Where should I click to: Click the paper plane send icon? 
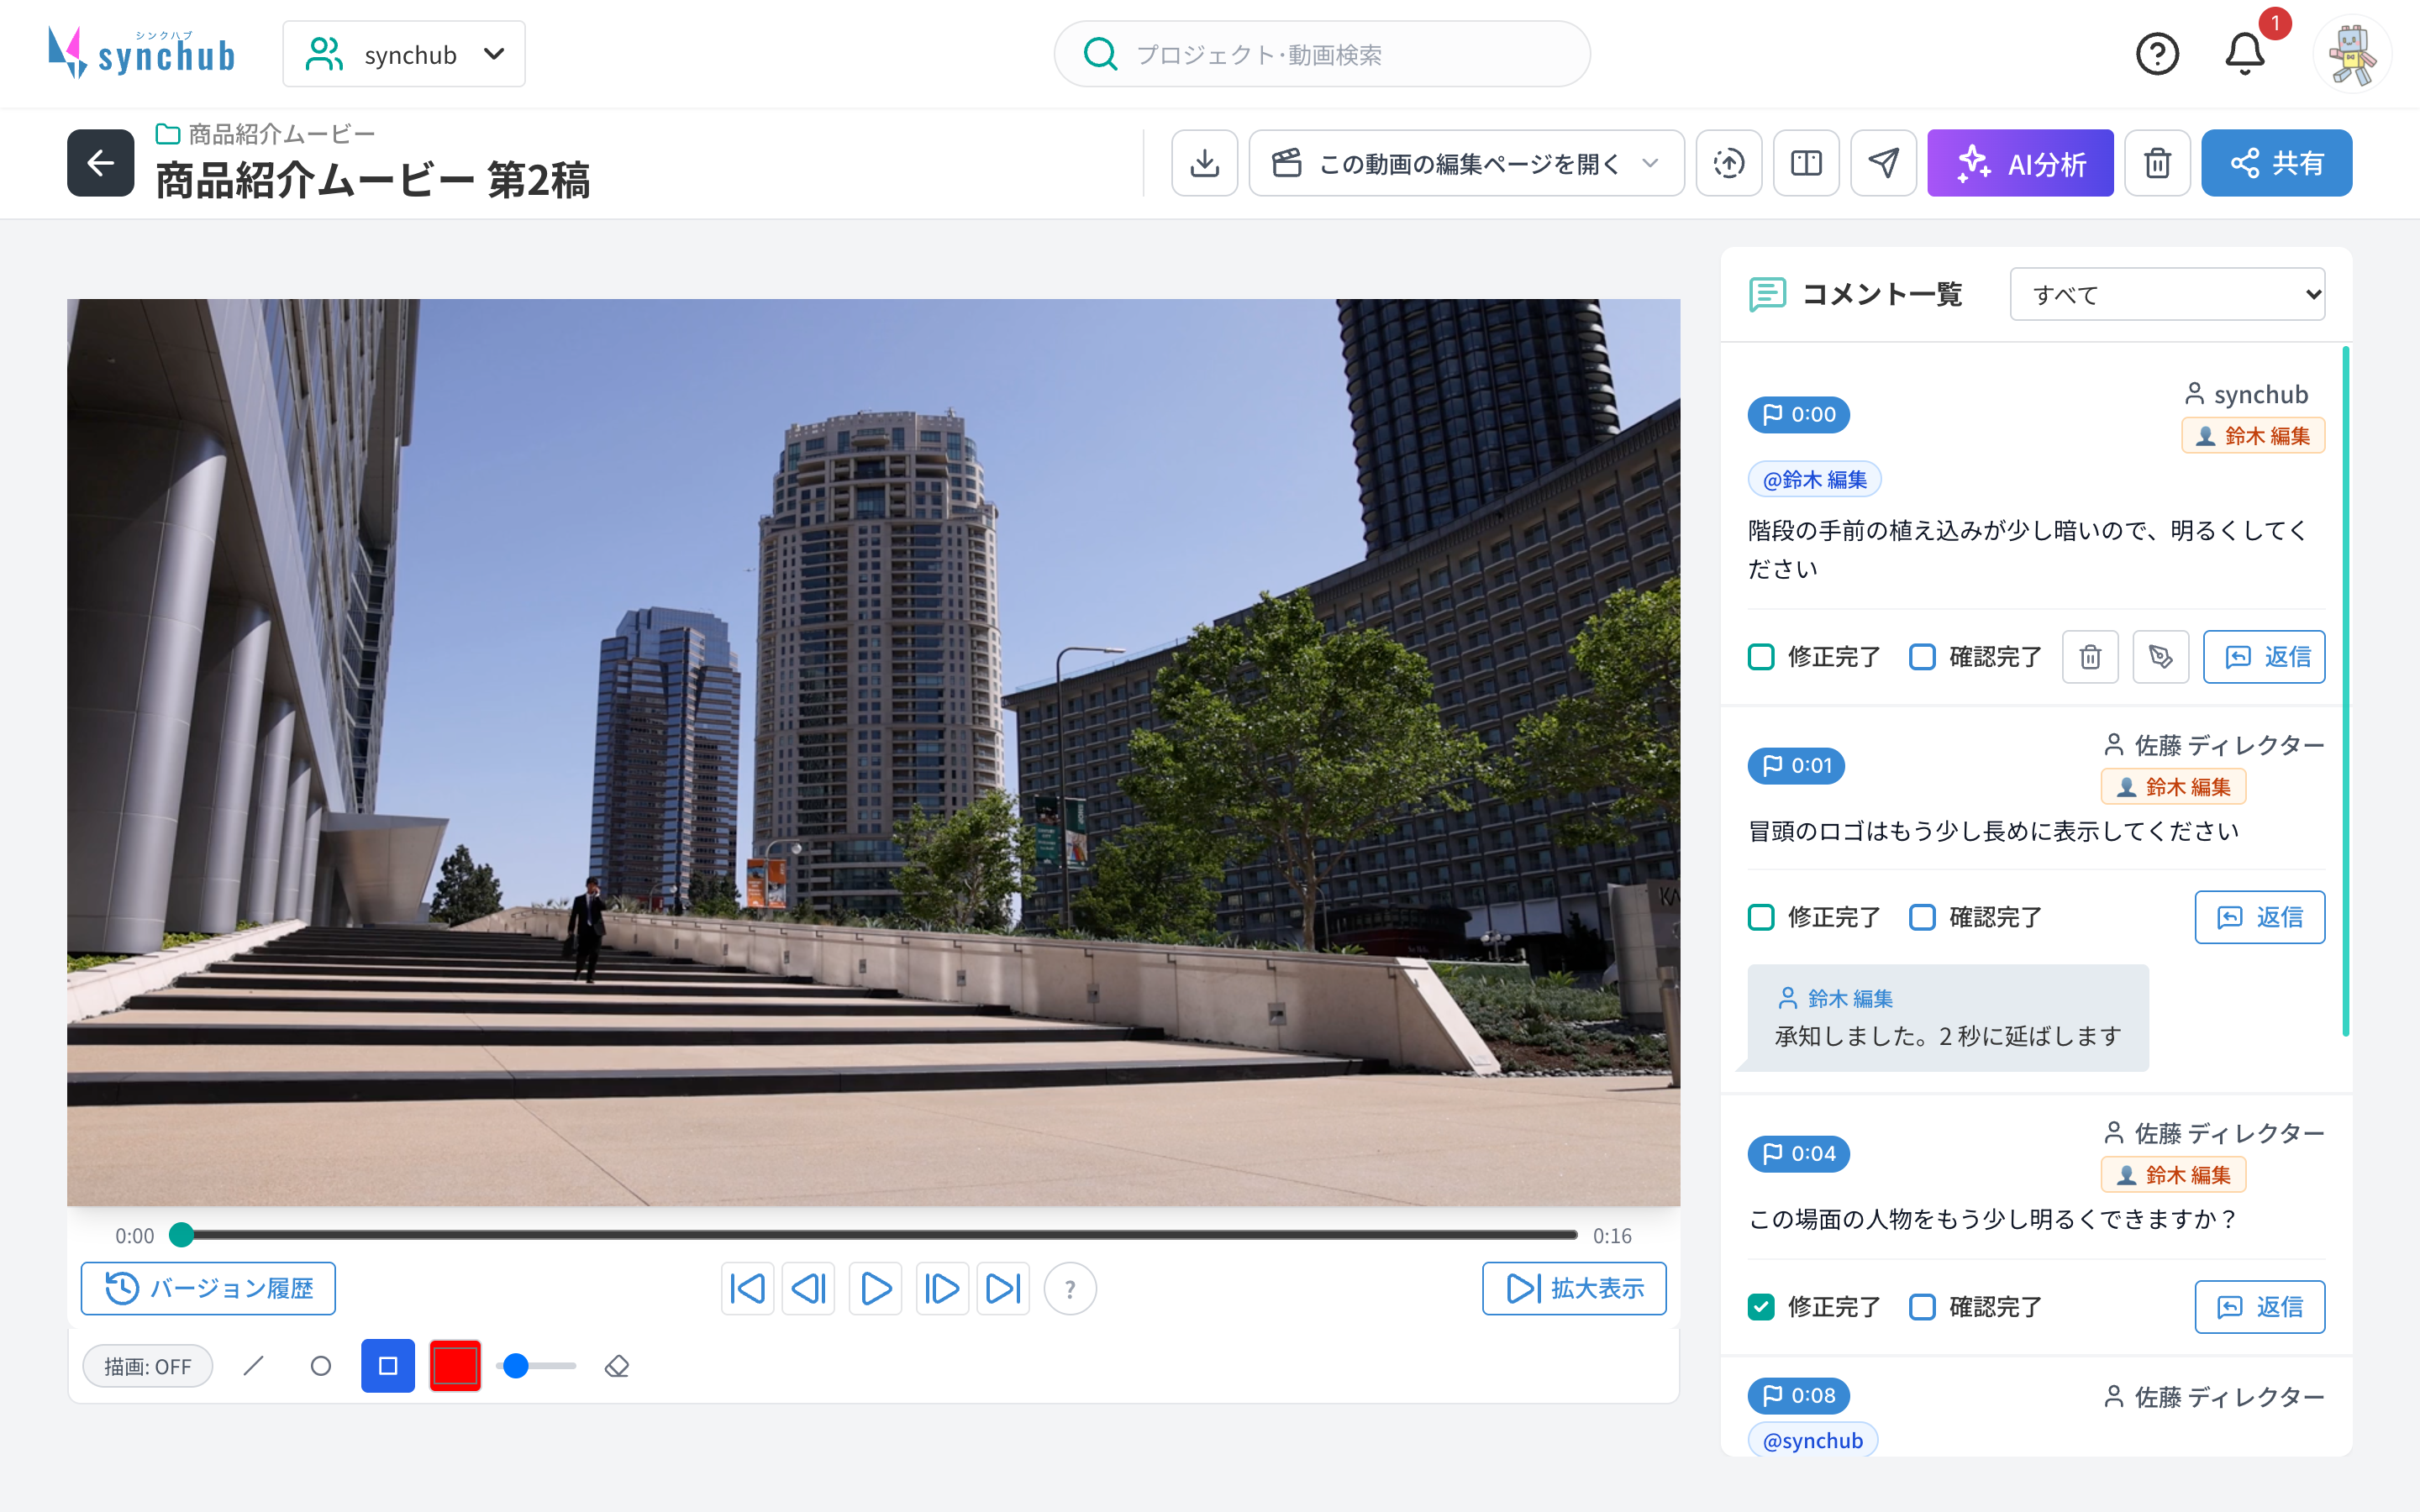1884,163
